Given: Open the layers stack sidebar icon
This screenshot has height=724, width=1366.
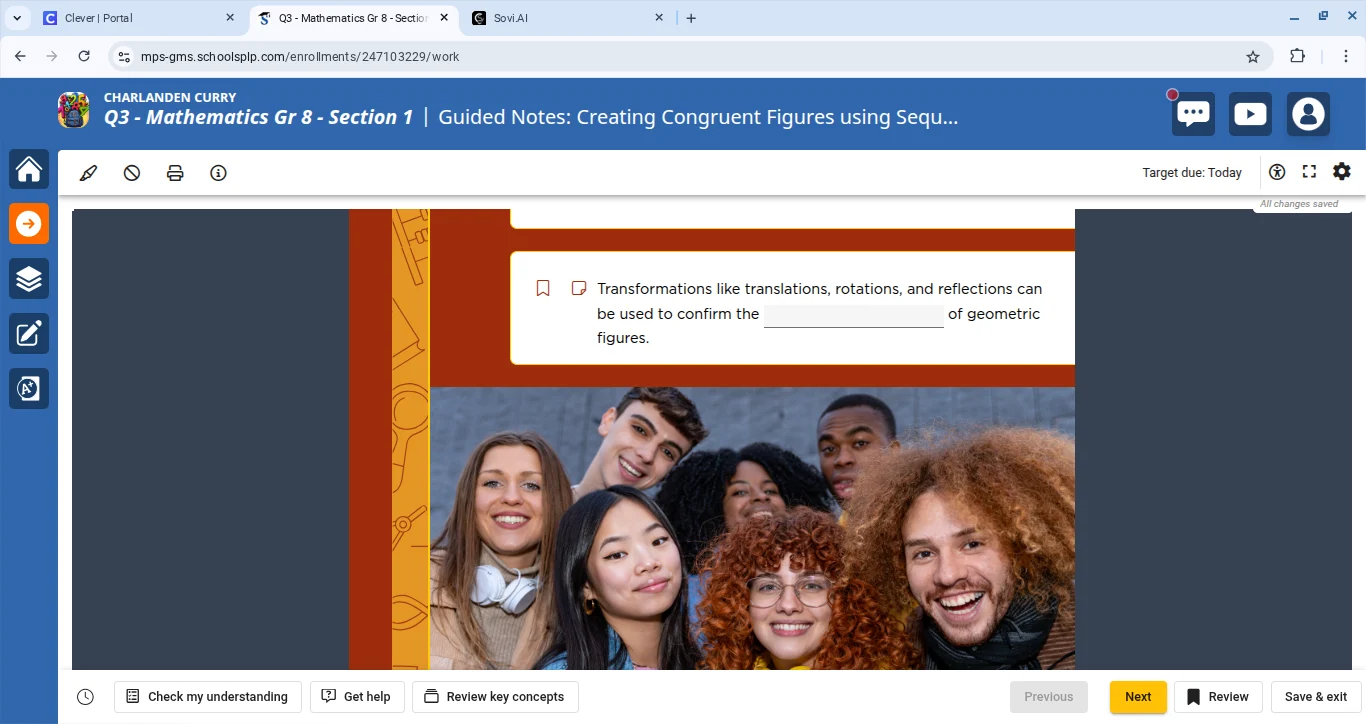Looking at the screenshot, I should coord(29,279).
